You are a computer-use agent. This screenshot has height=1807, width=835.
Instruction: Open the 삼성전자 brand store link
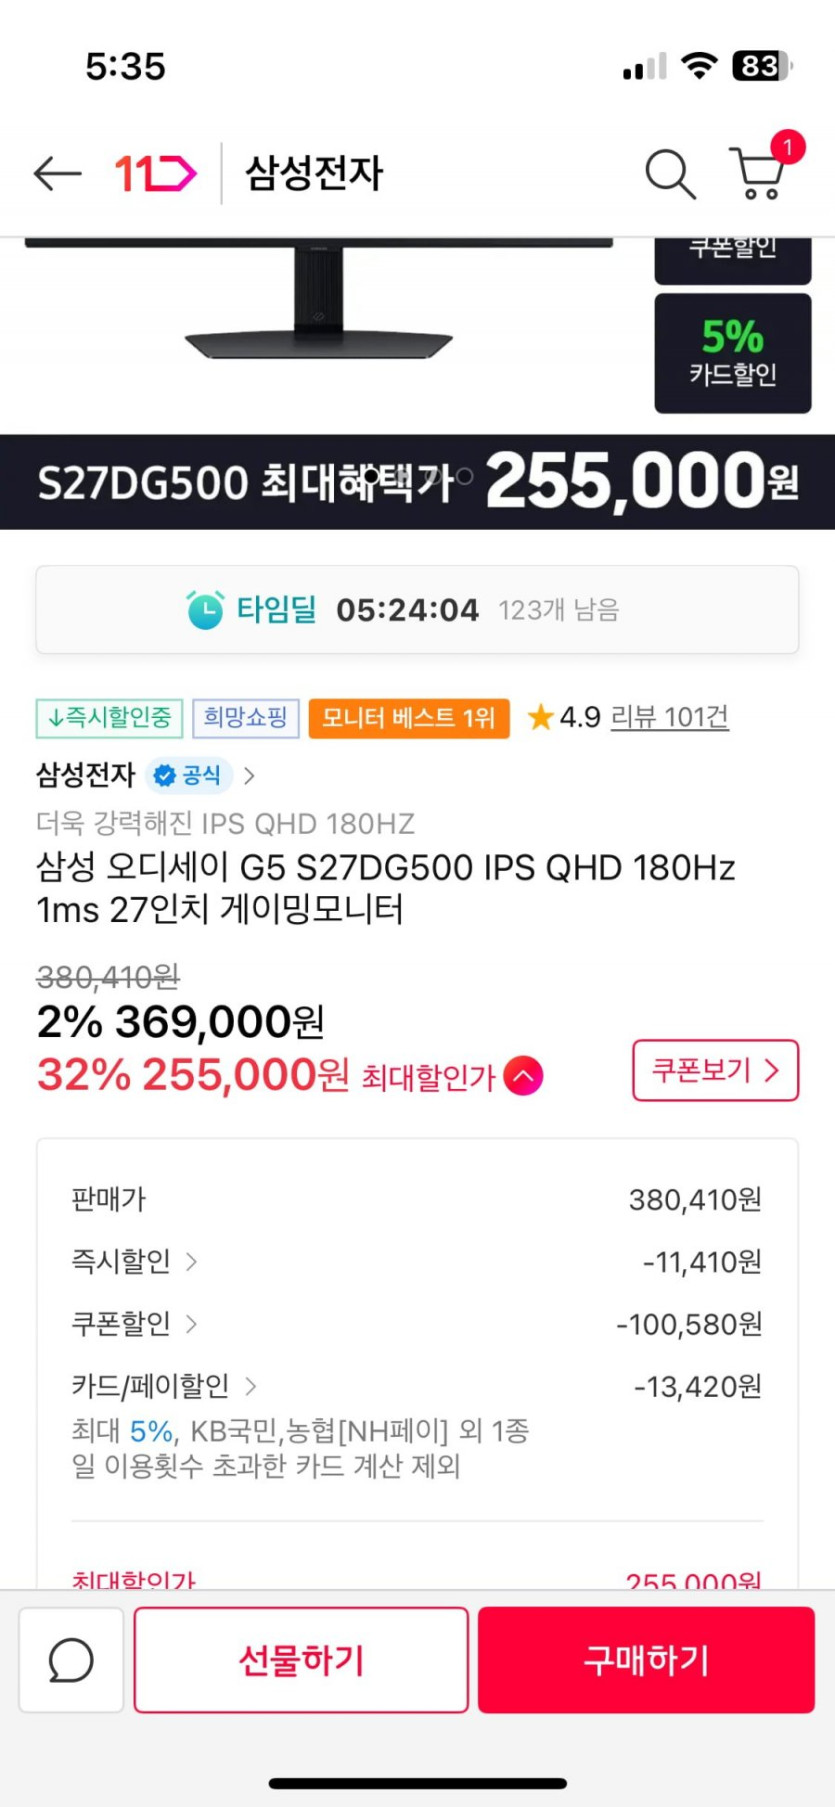[86, 775]
